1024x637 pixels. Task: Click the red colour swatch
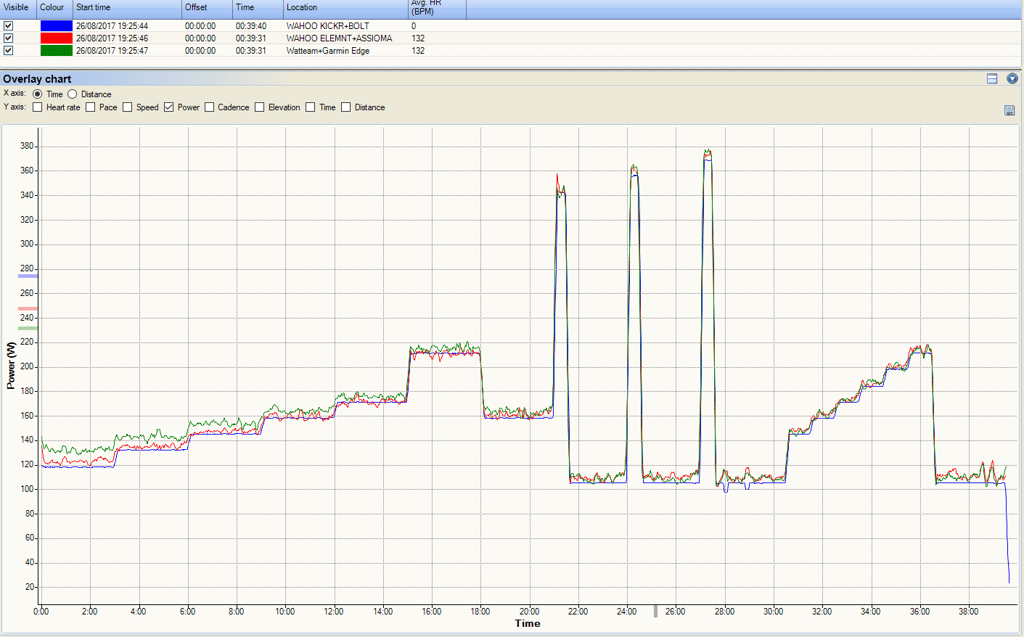coord(55,38)
